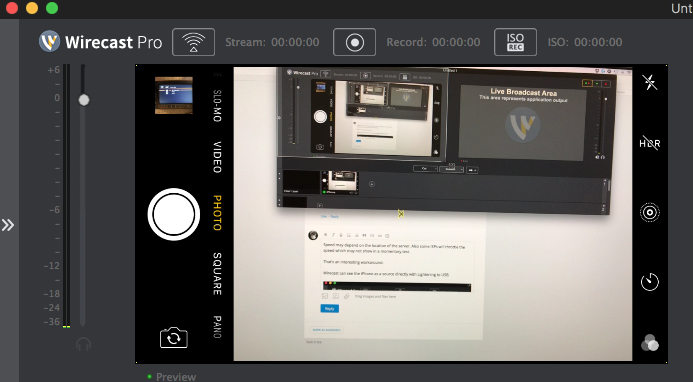This screenshot has height=382, width=693.
Task: Toggle the camera flash icon
Action: (650, 82)
